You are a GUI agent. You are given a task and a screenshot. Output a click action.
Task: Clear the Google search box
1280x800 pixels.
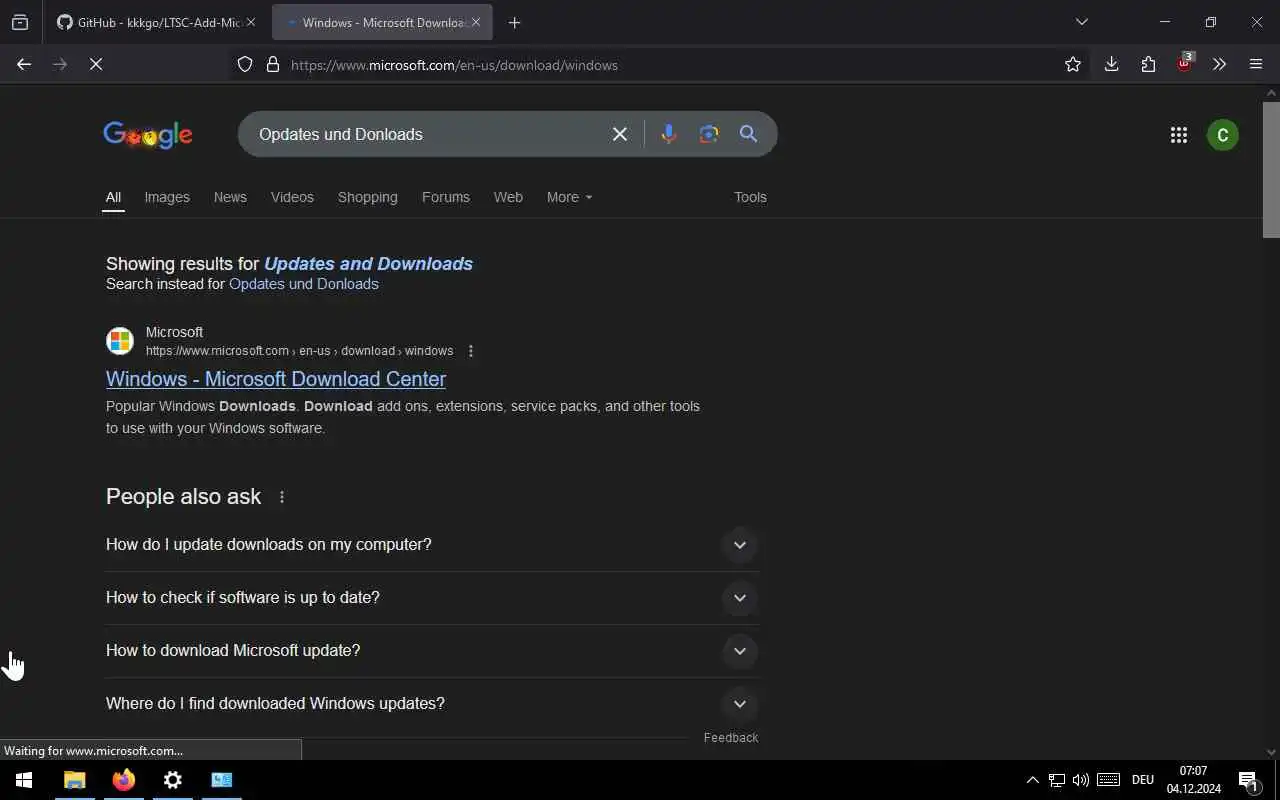pyautogui.click(x=620, y=134)
